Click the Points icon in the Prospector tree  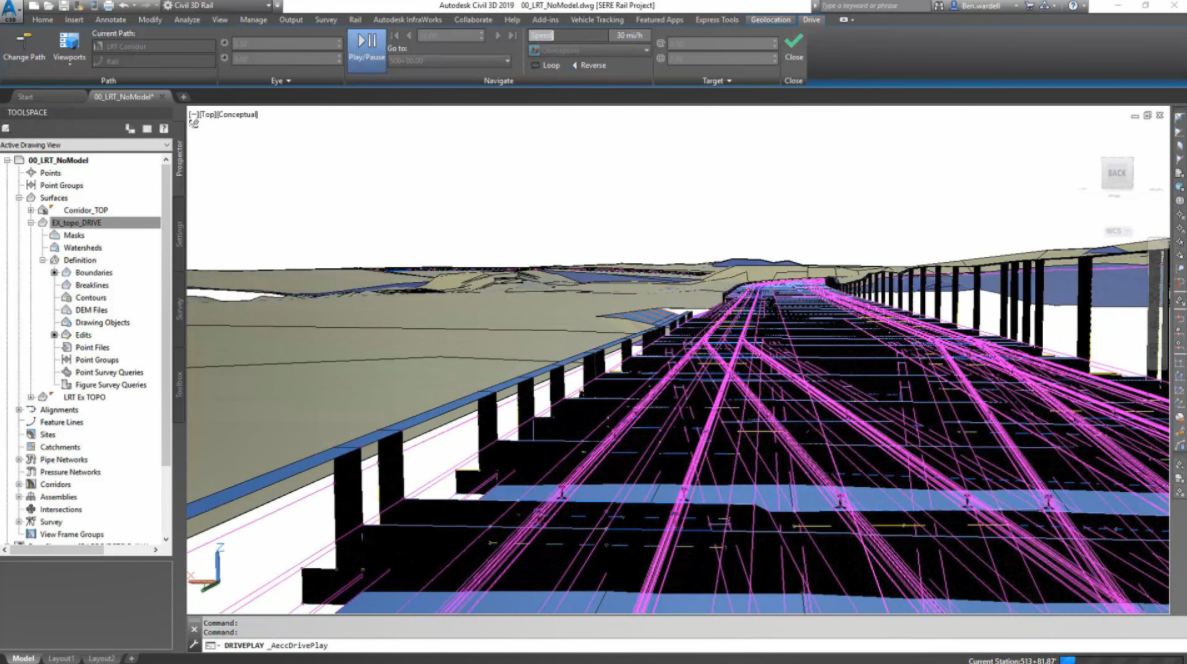[x=31, y=173]
